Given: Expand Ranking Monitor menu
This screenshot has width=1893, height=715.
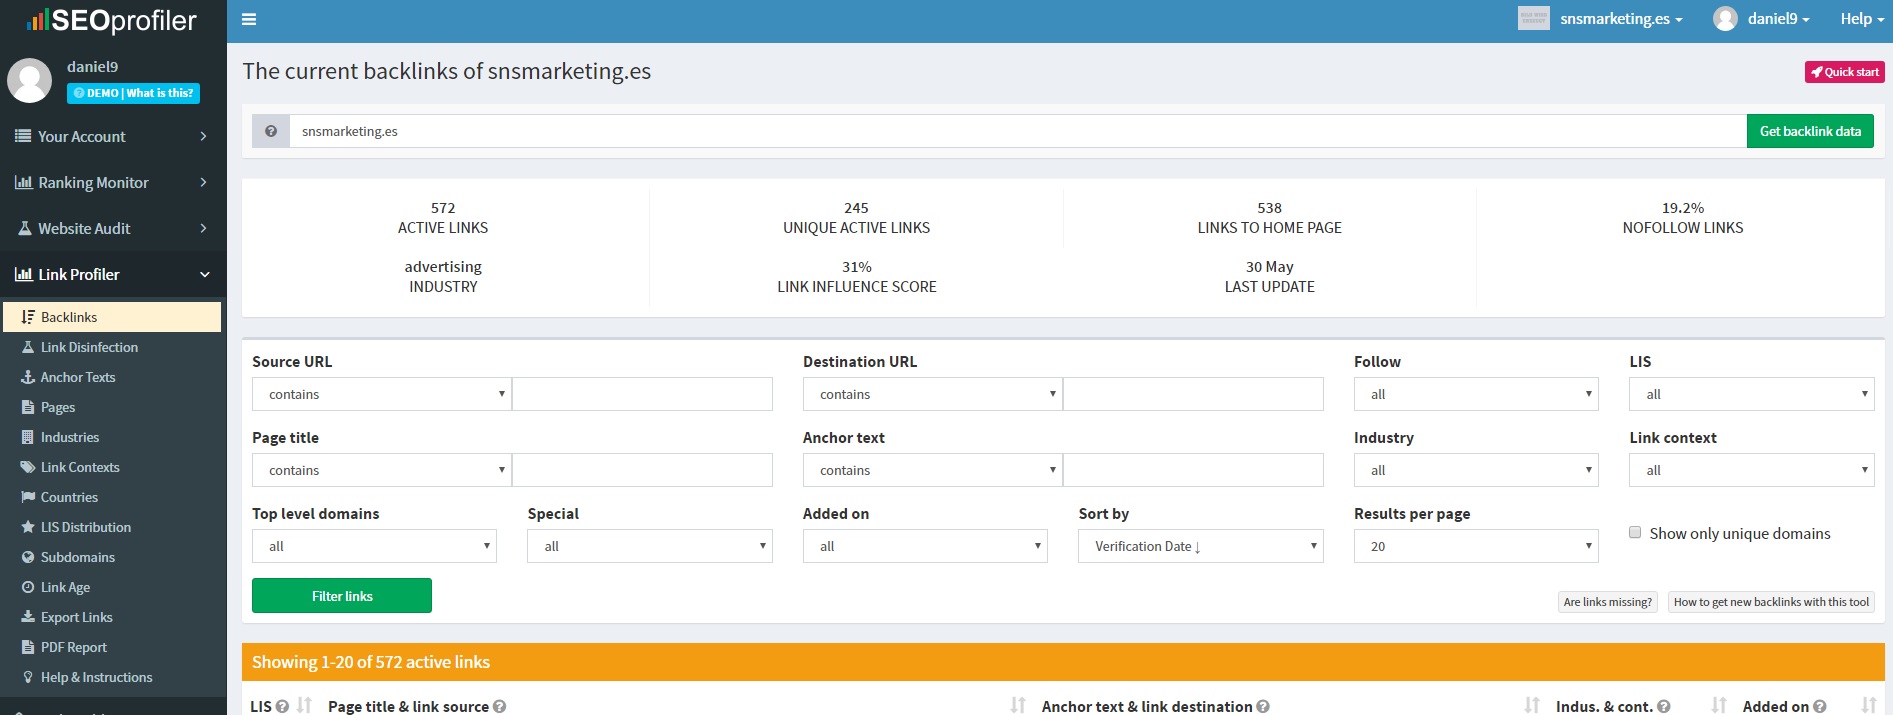Looking at the screenshot, I should click(113, 182).
